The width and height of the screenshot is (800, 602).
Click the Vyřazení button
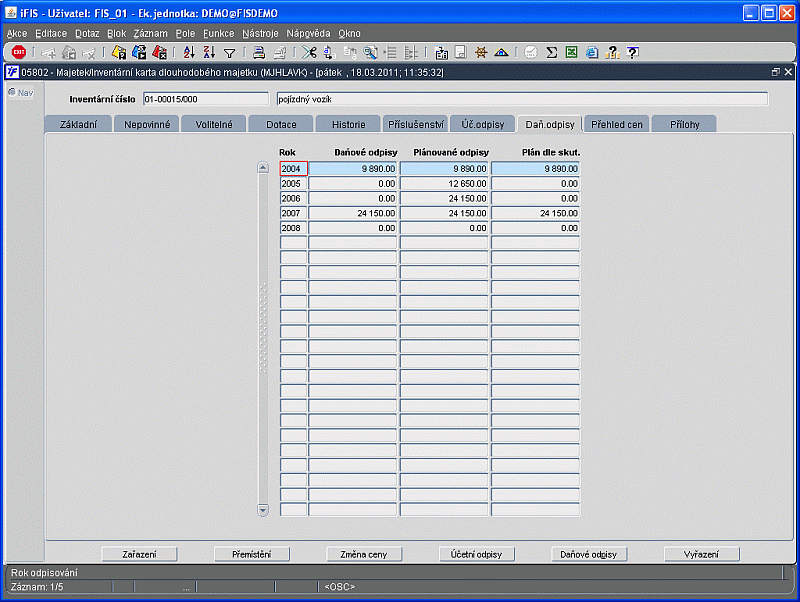(x=702, y=554)
